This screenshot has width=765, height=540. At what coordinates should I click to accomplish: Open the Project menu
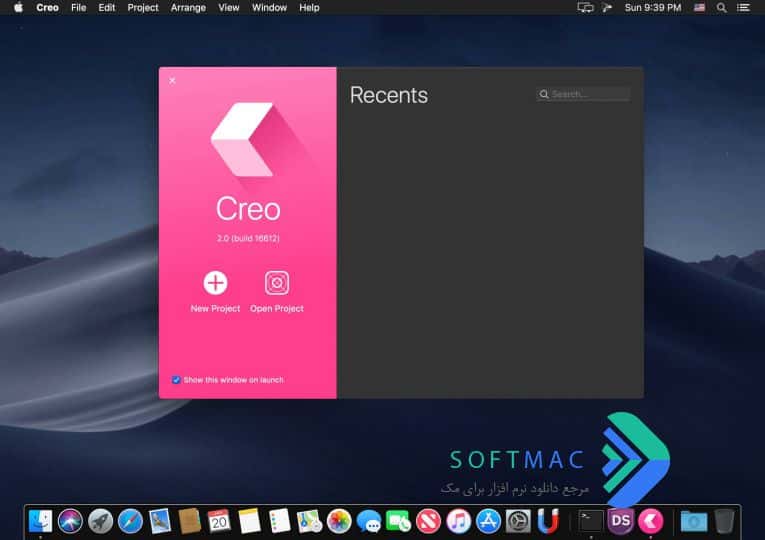pos(142,7)
